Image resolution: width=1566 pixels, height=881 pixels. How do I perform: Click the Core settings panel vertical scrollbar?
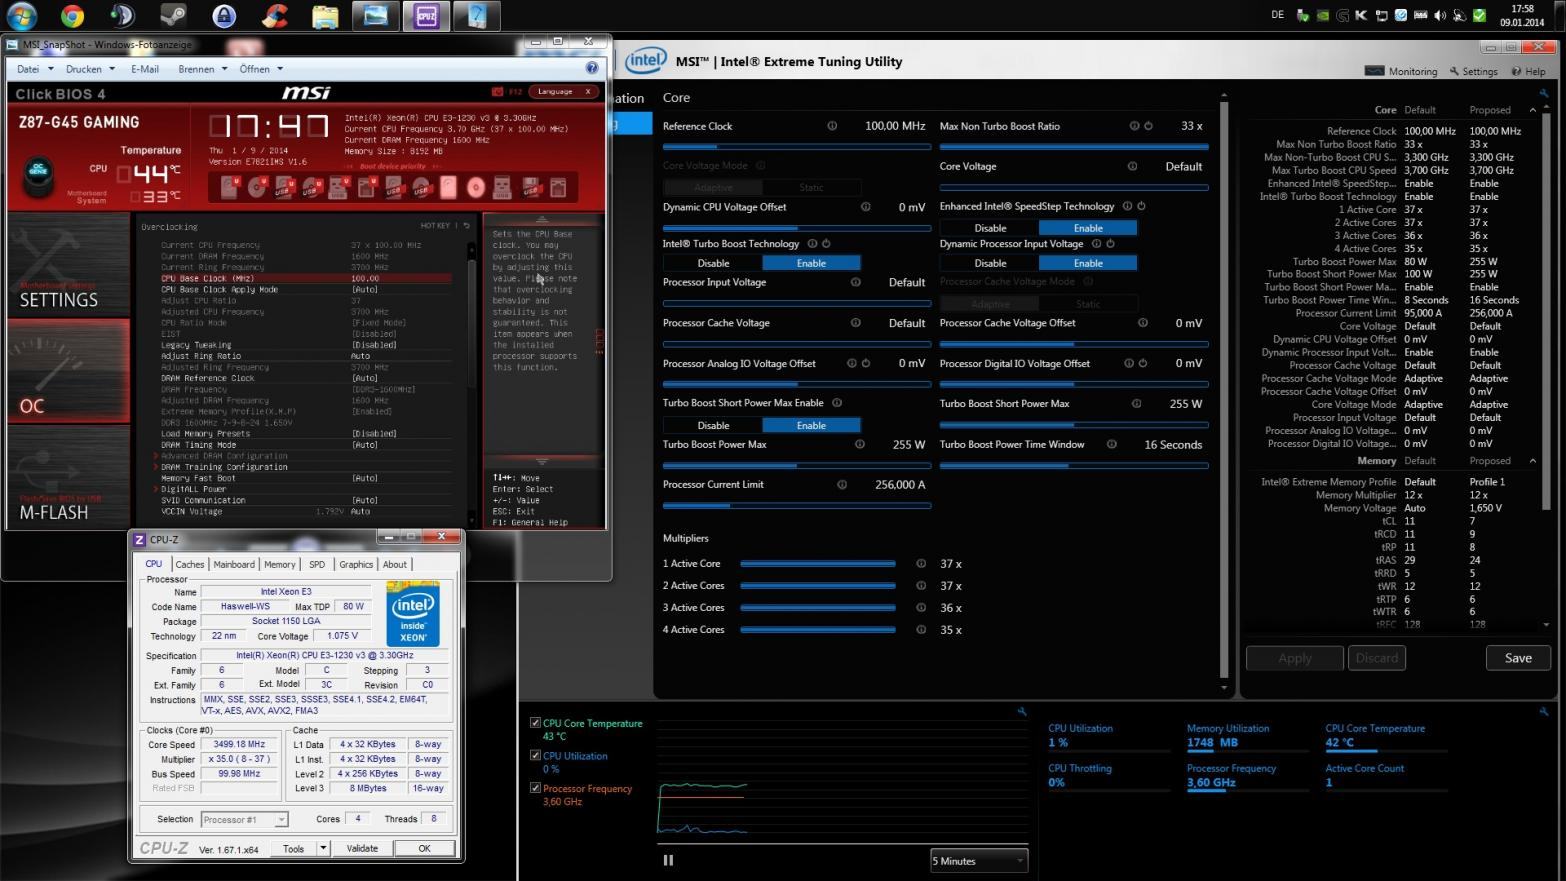(1224, 391)
